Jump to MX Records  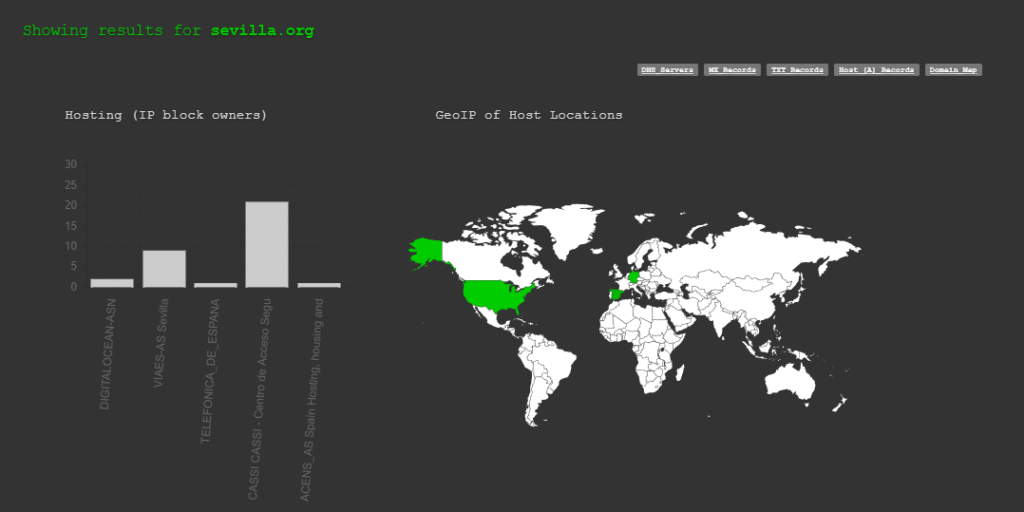(x=731, y=70)
